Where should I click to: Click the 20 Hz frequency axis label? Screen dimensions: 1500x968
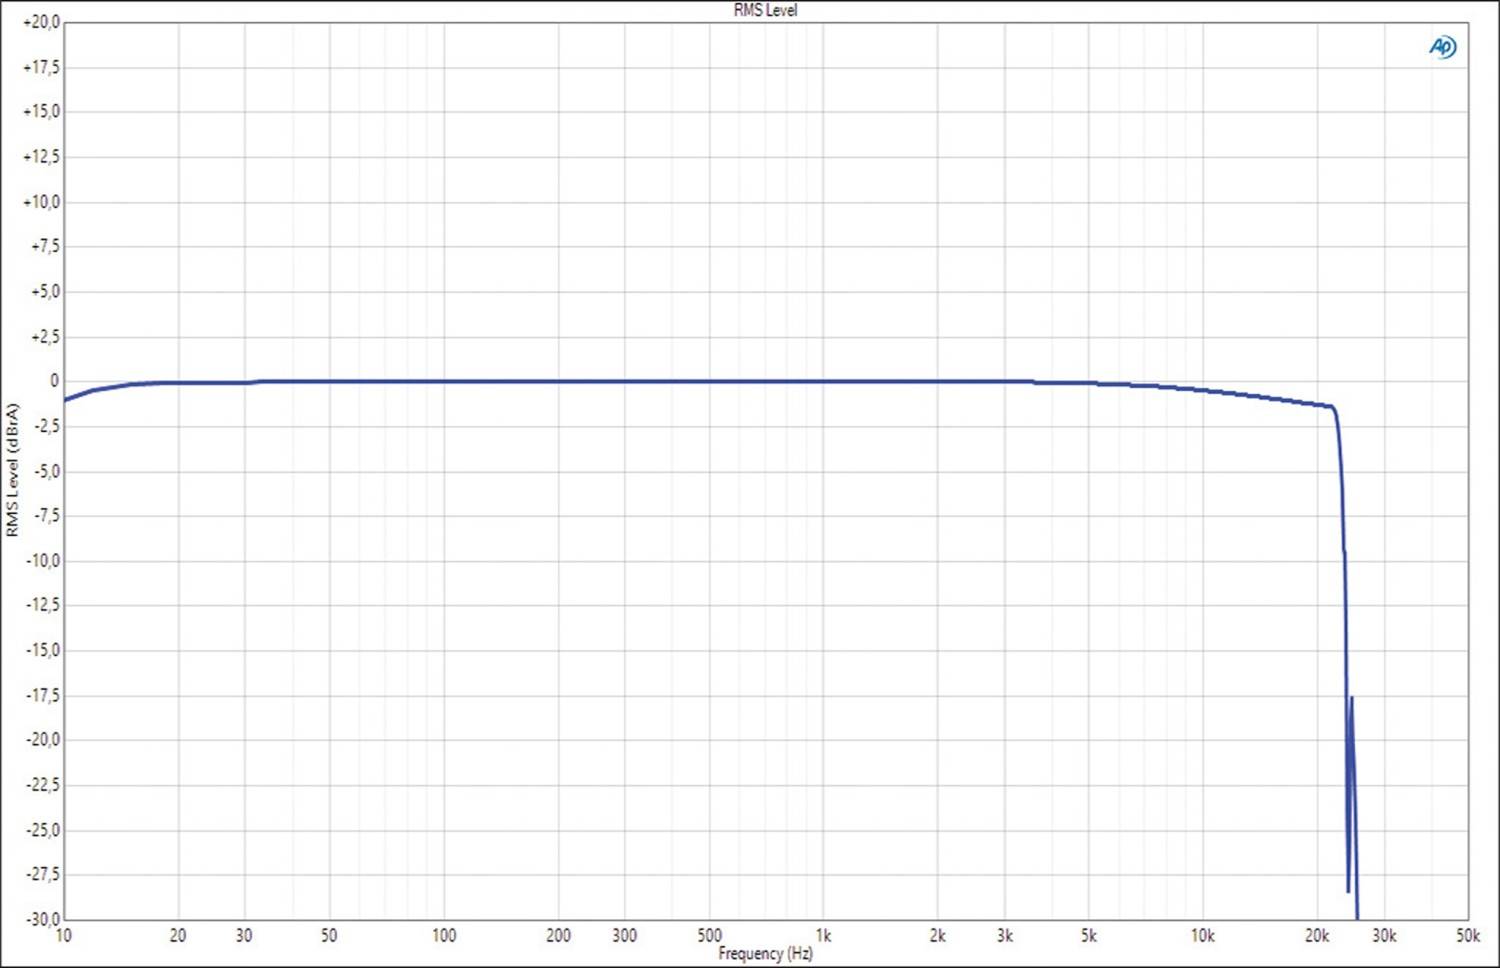[x=178, y=935]
